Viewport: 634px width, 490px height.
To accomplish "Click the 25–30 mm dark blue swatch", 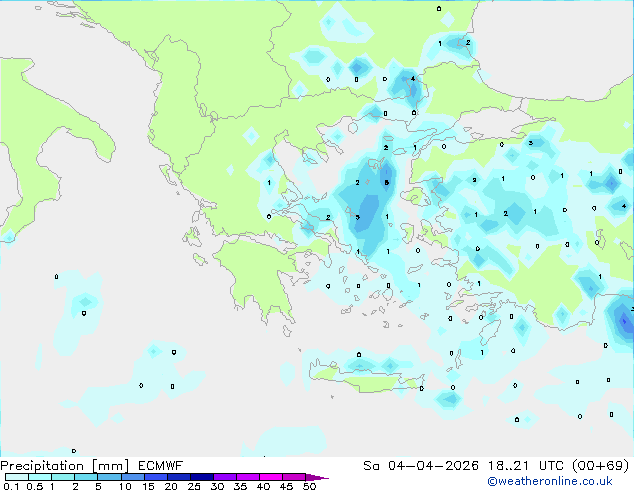I will (202, 477).
